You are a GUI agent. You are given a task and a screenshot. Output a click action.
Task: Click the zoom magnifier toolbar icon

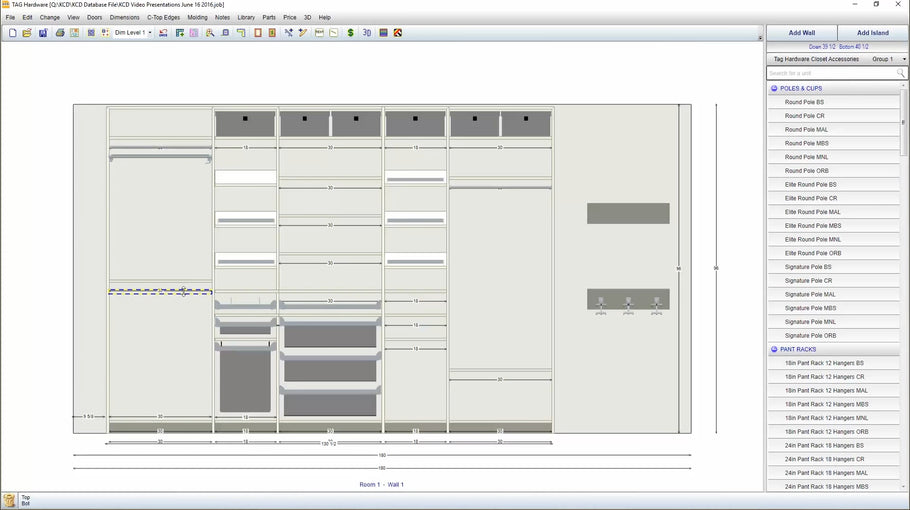click(x=210, y=33)
